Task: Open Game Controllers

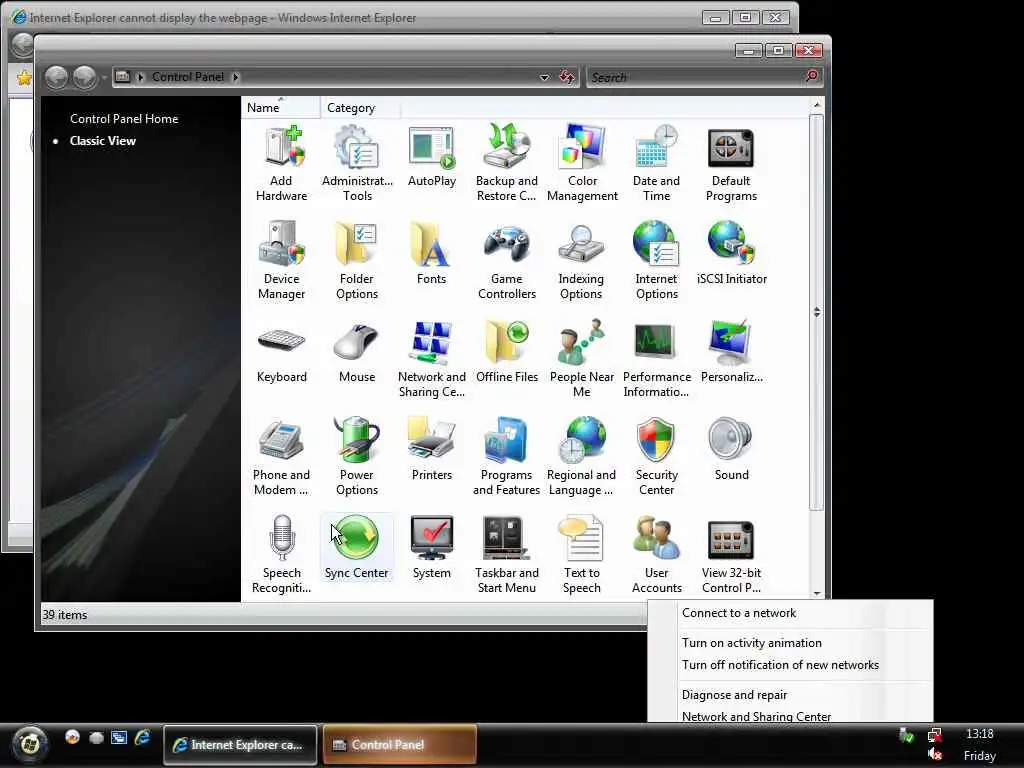Action: pyautogui.click(x=507, y=261)
